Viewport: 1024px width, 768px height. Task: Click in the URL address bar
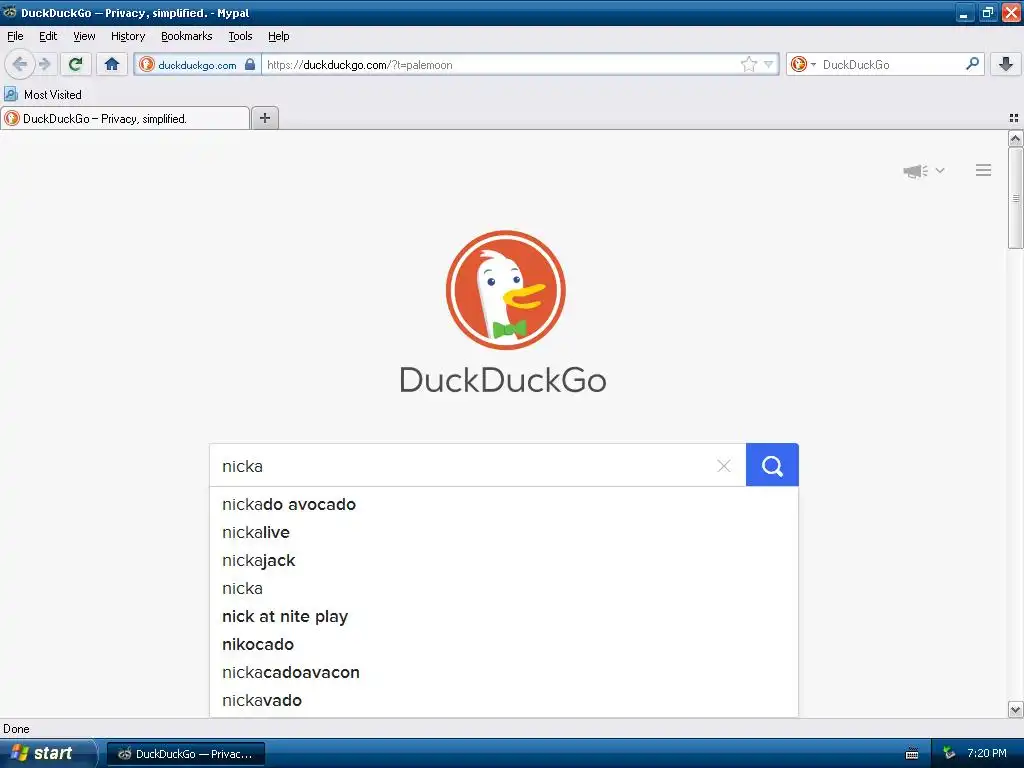[500, 65]
